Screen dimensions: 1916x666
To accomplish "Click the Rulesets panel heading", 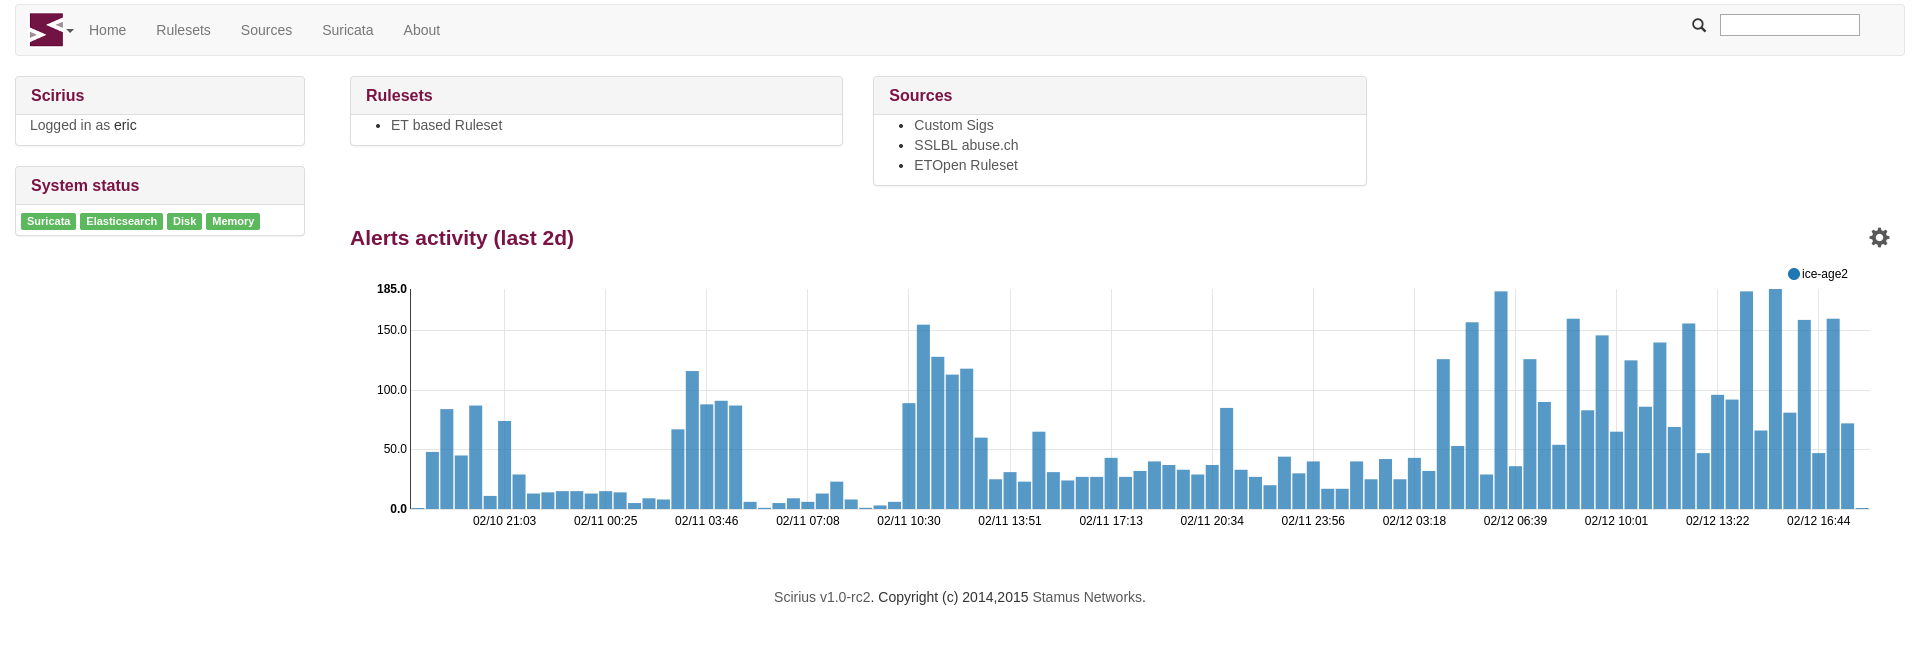I will click(x=399, y=96).
